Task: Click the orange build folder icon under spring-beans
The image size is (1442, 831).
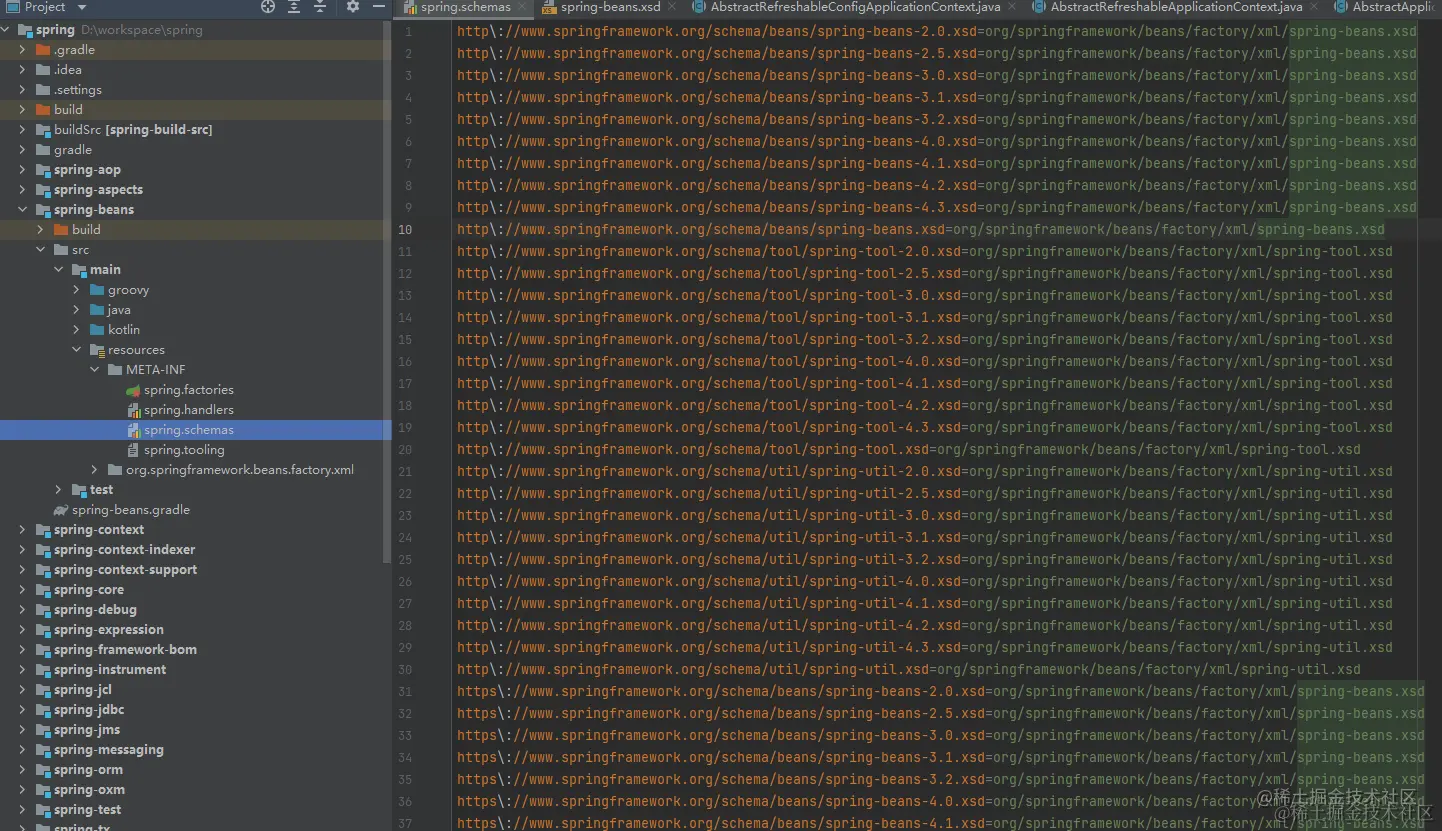Action: tap(62, 230)
